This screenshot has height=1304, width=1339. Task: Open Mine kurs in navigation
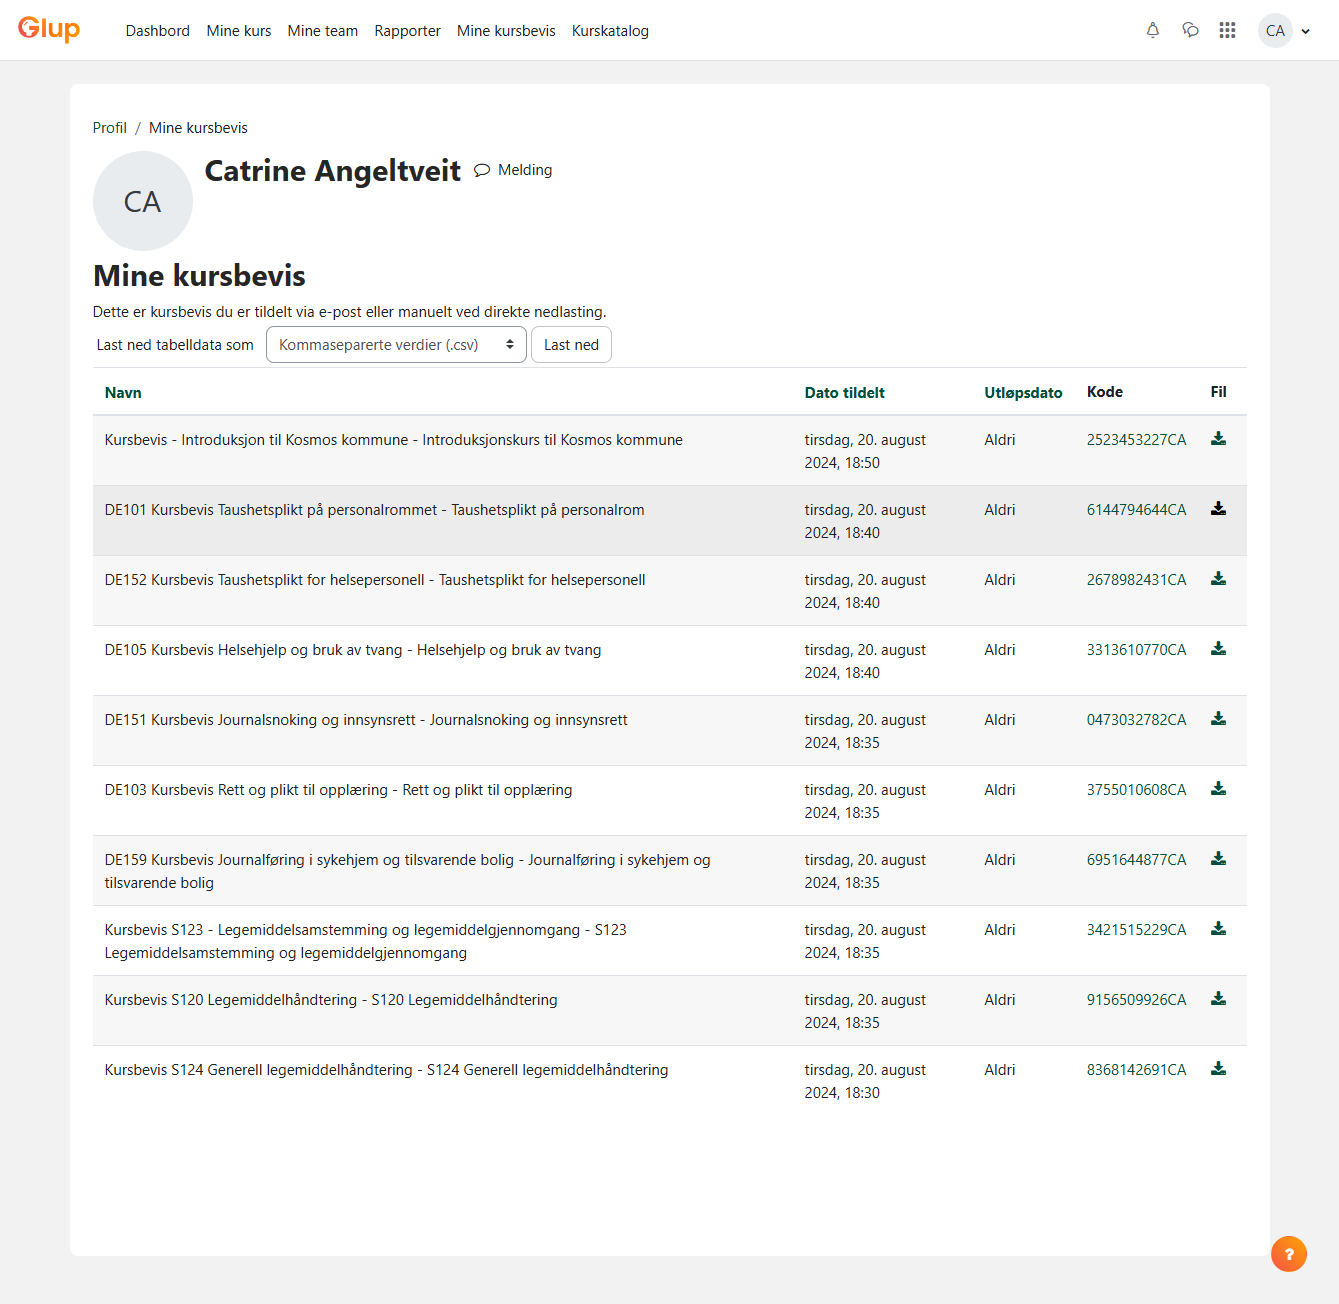click(239, 31)
